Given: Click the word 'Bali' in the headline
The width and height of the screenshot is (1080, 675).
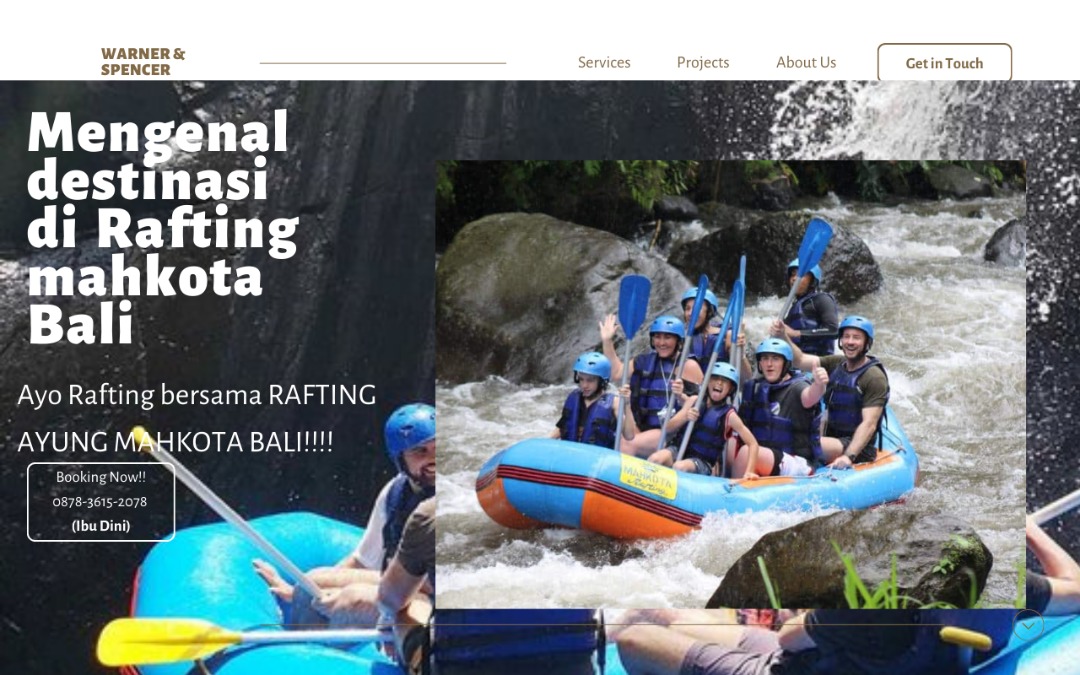Looking at the screenshot, I should (x=81, y=324).
